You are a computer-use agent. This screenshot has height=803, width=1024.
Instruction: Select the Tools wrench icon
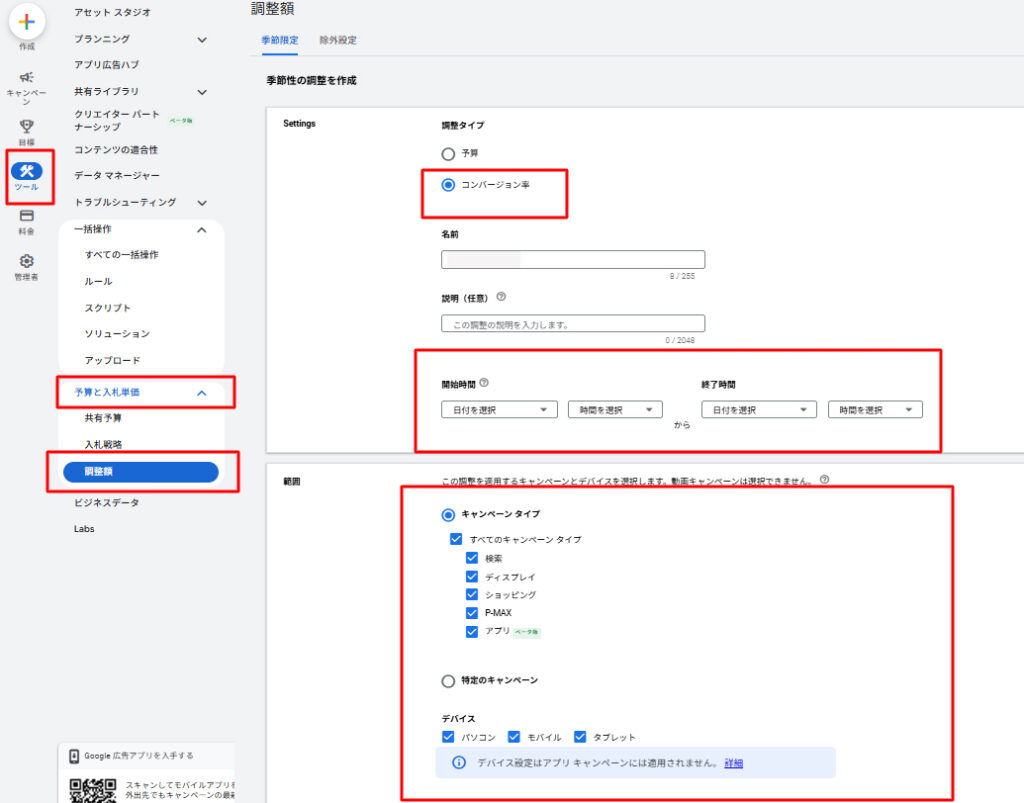point(27,171)
